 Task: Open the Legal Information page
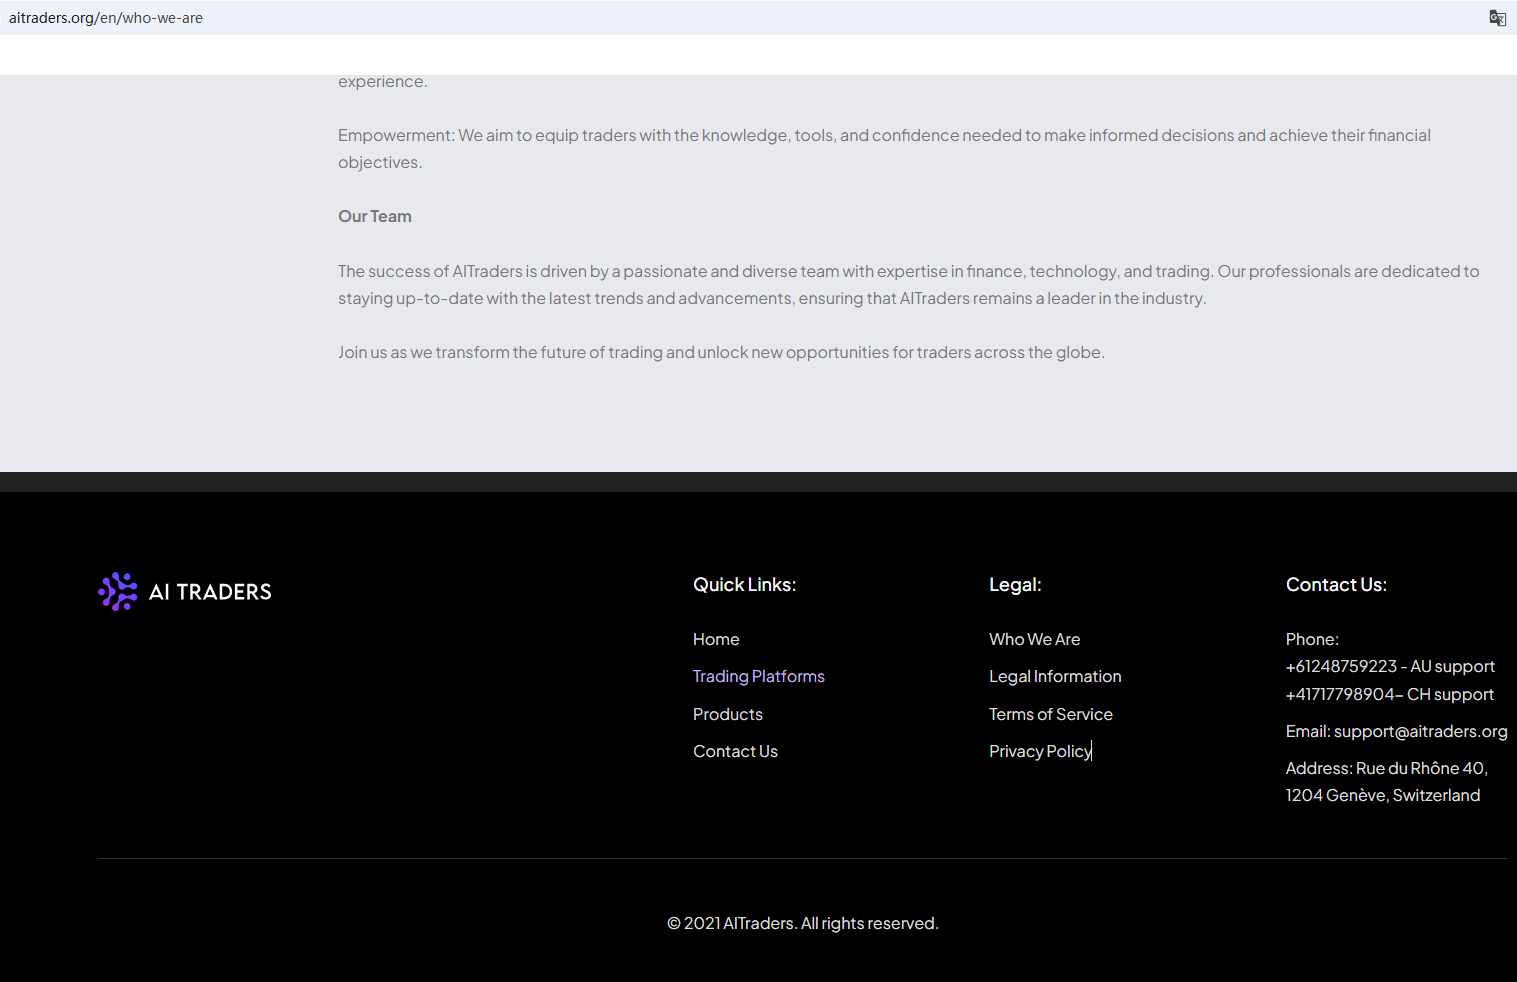[x=1054, y=676]
